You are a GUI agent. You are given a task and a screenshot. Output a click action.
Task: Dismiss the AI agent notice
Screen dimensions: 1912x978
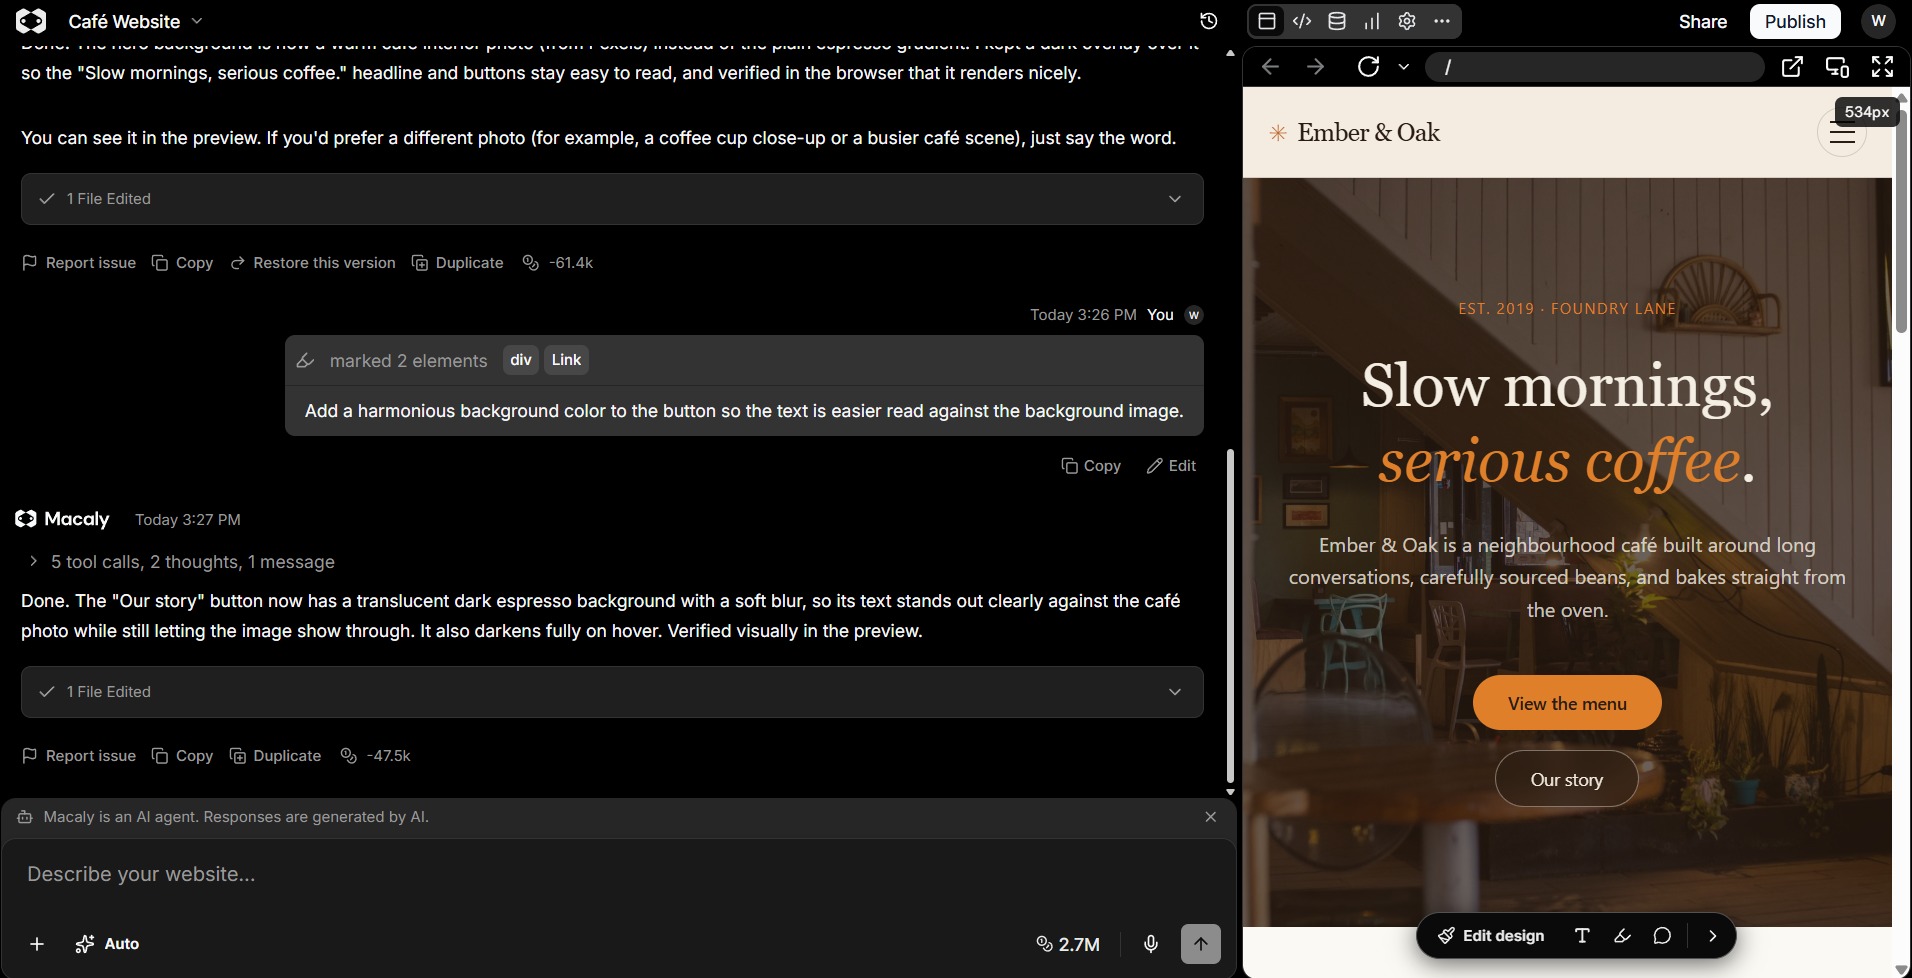pyautogui.click(x=1211, y=817)
